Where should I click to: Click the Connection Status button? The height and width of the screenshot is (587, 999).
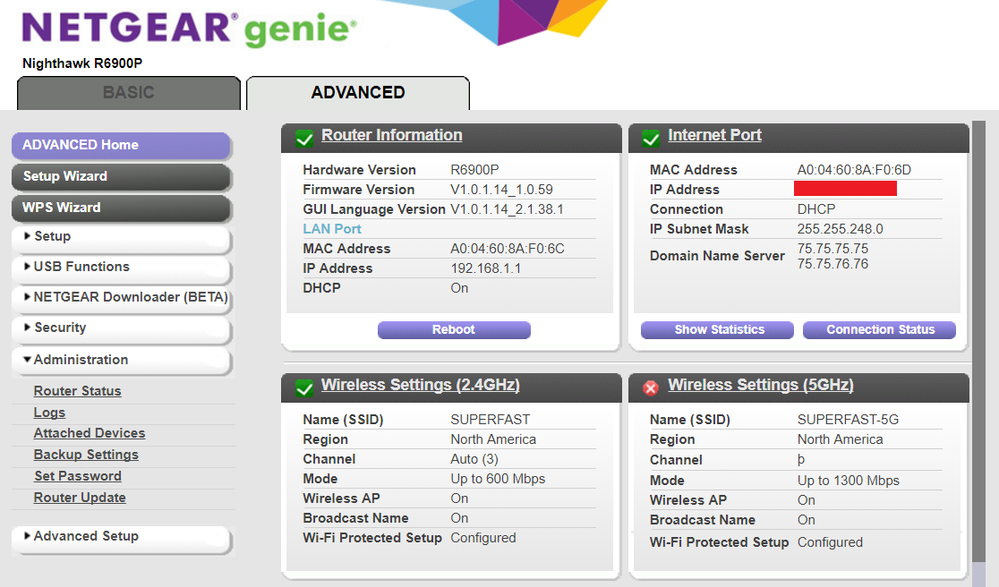[x=879, y=330]
